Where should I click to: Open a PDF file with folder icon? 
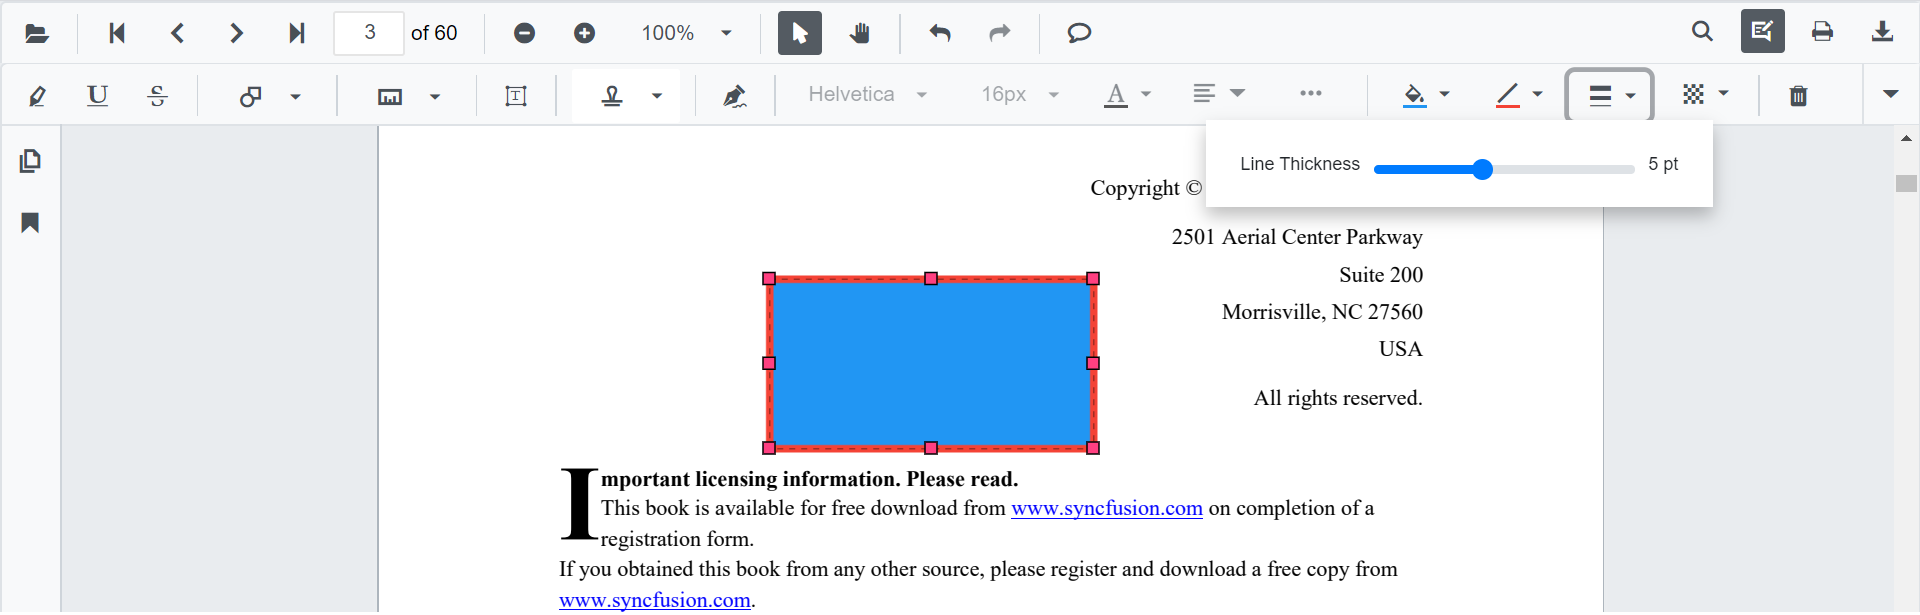(x=37, y=33)
